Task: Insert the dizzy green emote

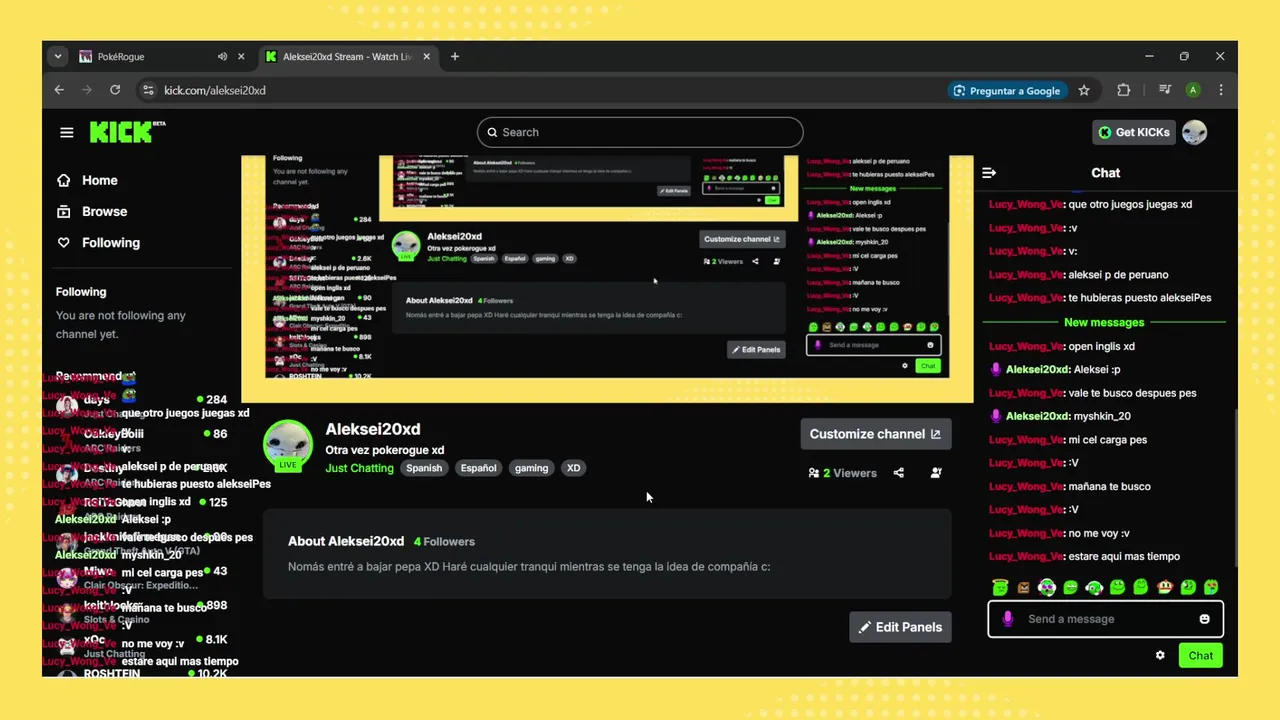Action: (x=1188, y=587)
